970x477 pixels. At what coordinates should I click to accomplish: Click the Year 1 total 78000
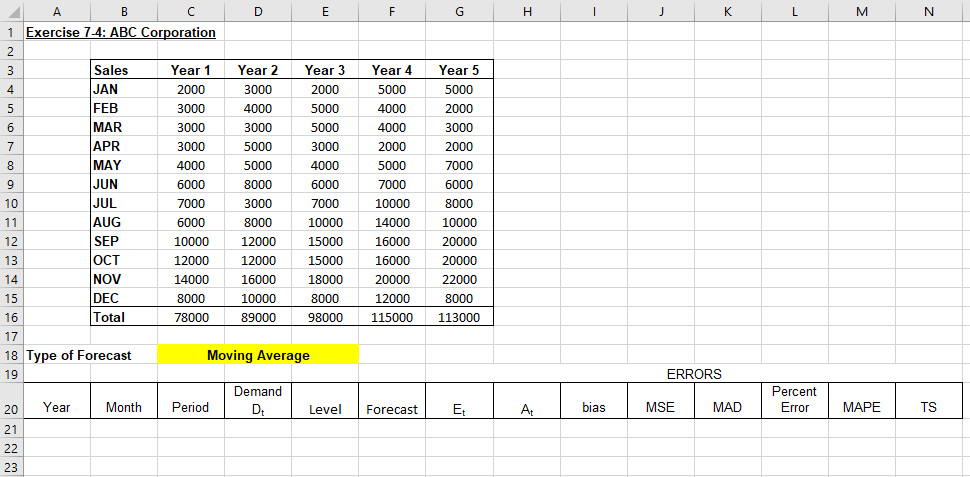click(191, 317)
